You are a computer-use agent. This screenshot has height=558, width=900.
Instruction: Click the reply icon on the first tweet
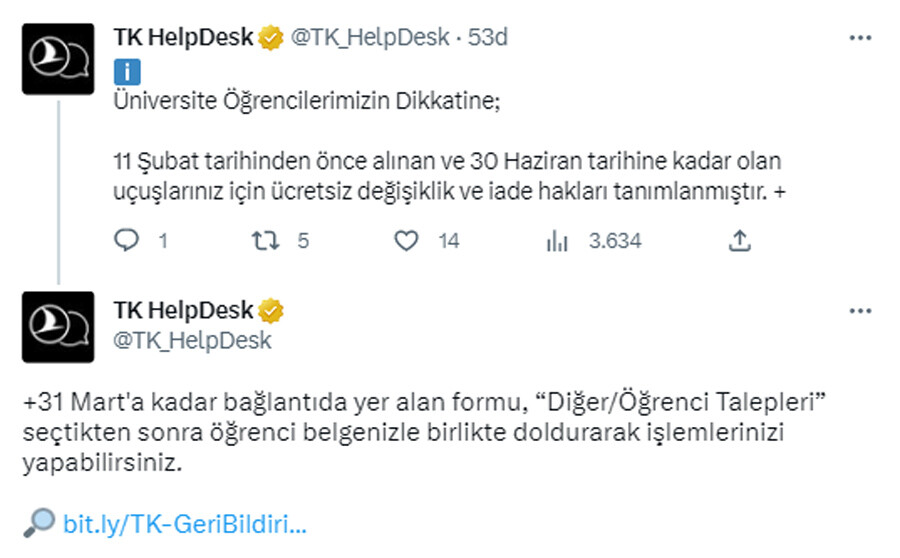click(127, 241)
